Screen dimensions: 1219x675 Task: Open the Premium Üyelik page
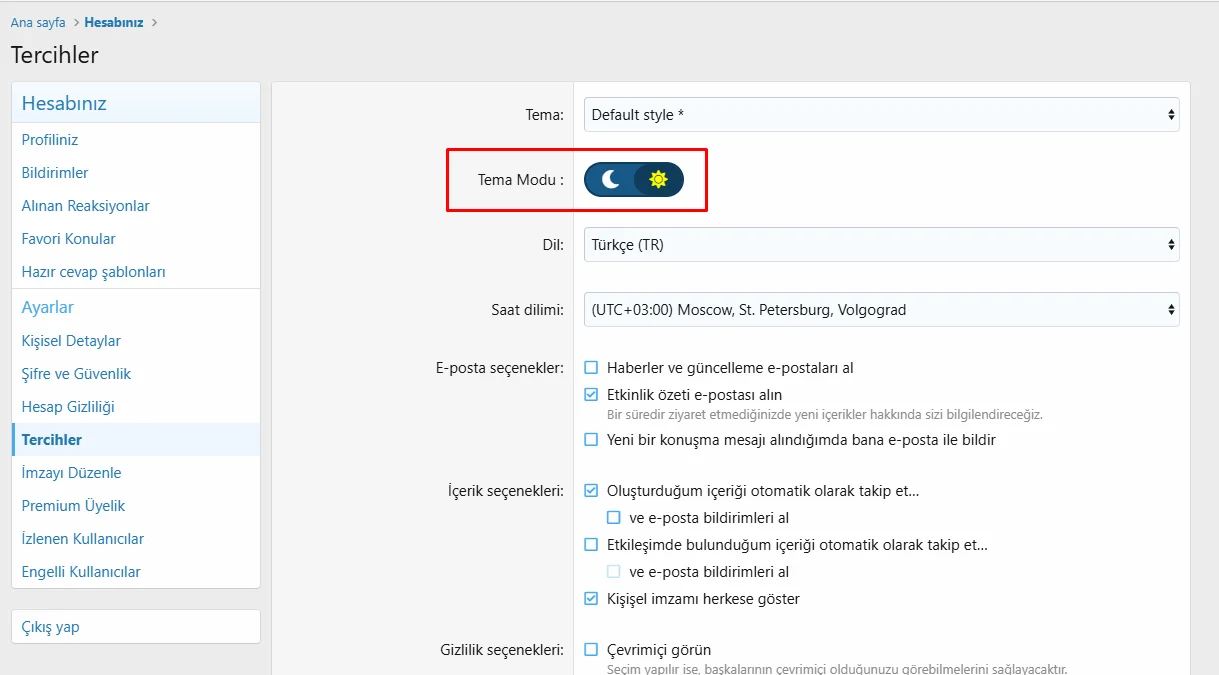[x=73, y=506]
